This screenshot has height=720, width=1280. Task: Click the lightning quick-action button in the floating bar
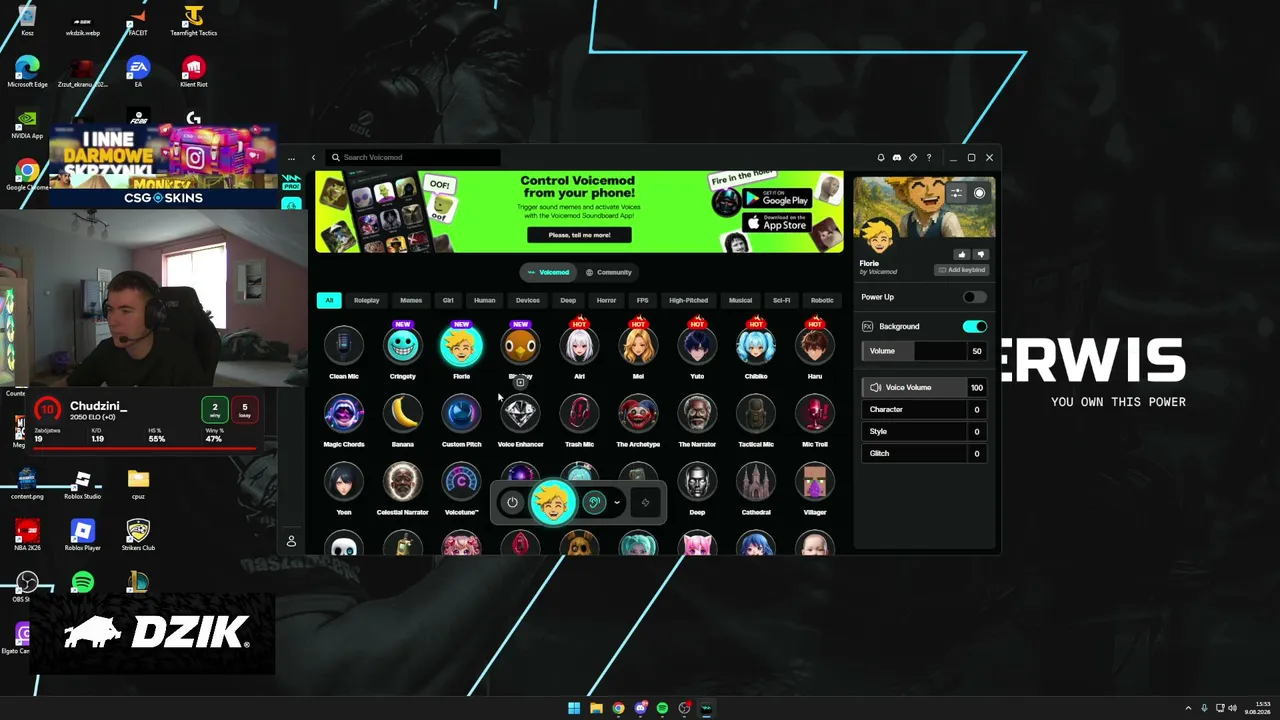click(x=645, y=502)
